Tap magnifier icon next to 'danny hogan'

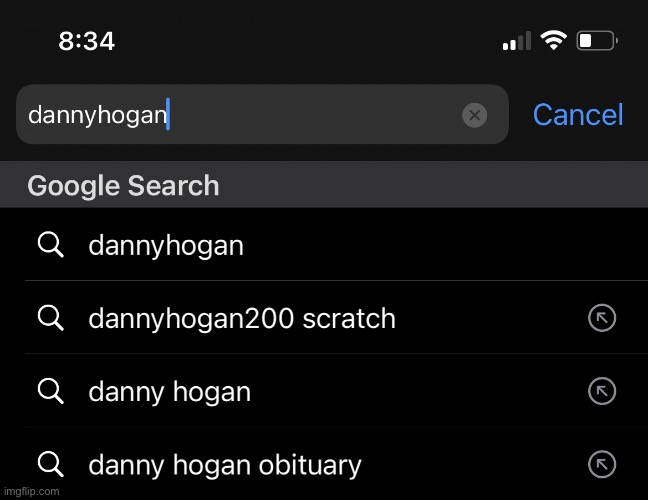click(50, 391)
